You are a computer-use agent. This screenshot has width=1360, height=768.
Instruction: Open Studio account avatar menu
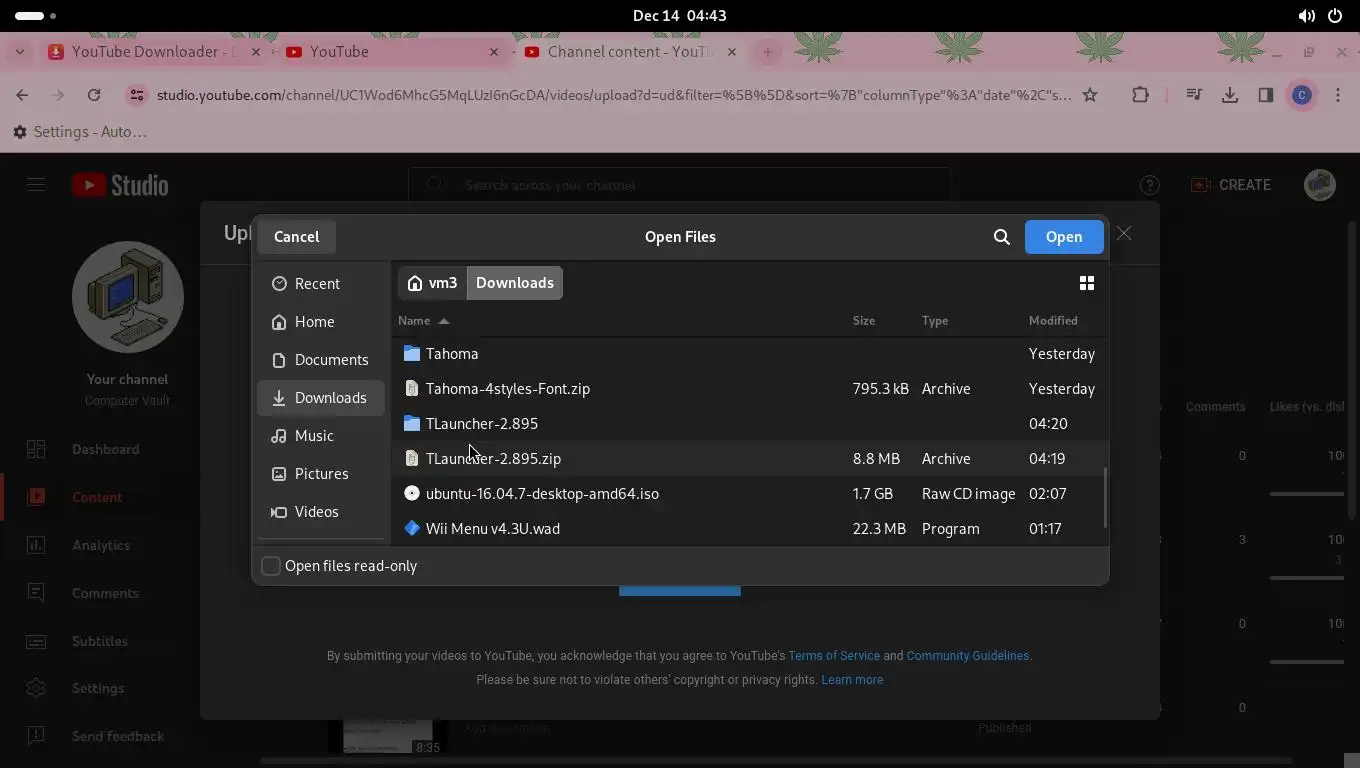[1320, 185]
